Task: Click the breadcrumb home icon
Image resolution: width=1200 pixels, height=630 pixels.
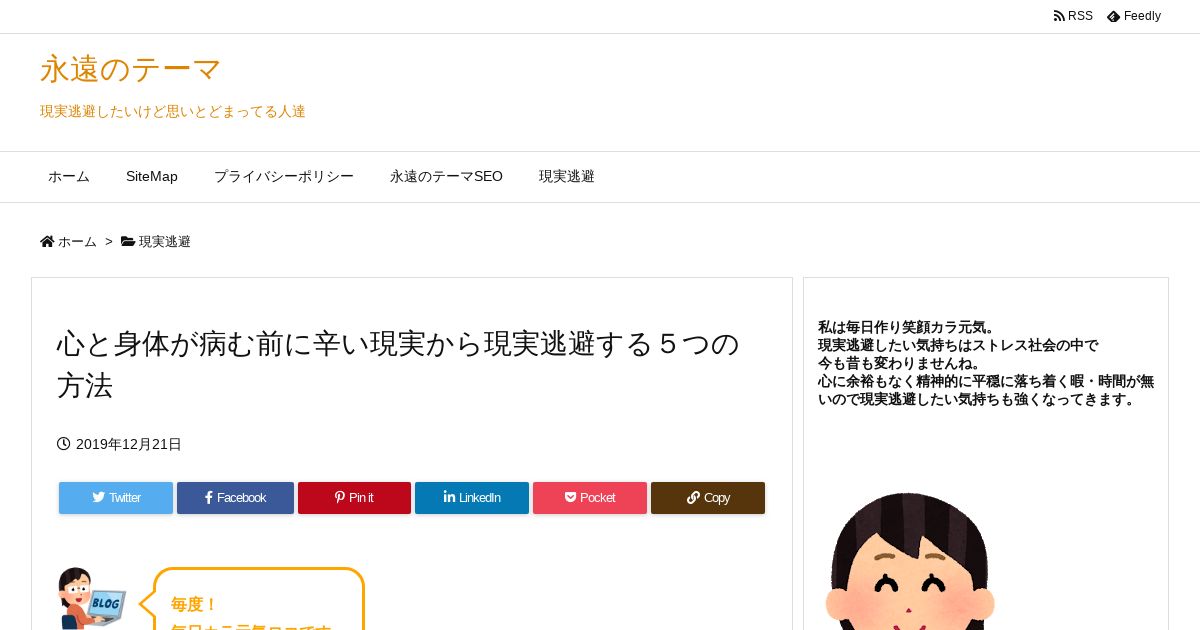Action: [47, 241]
